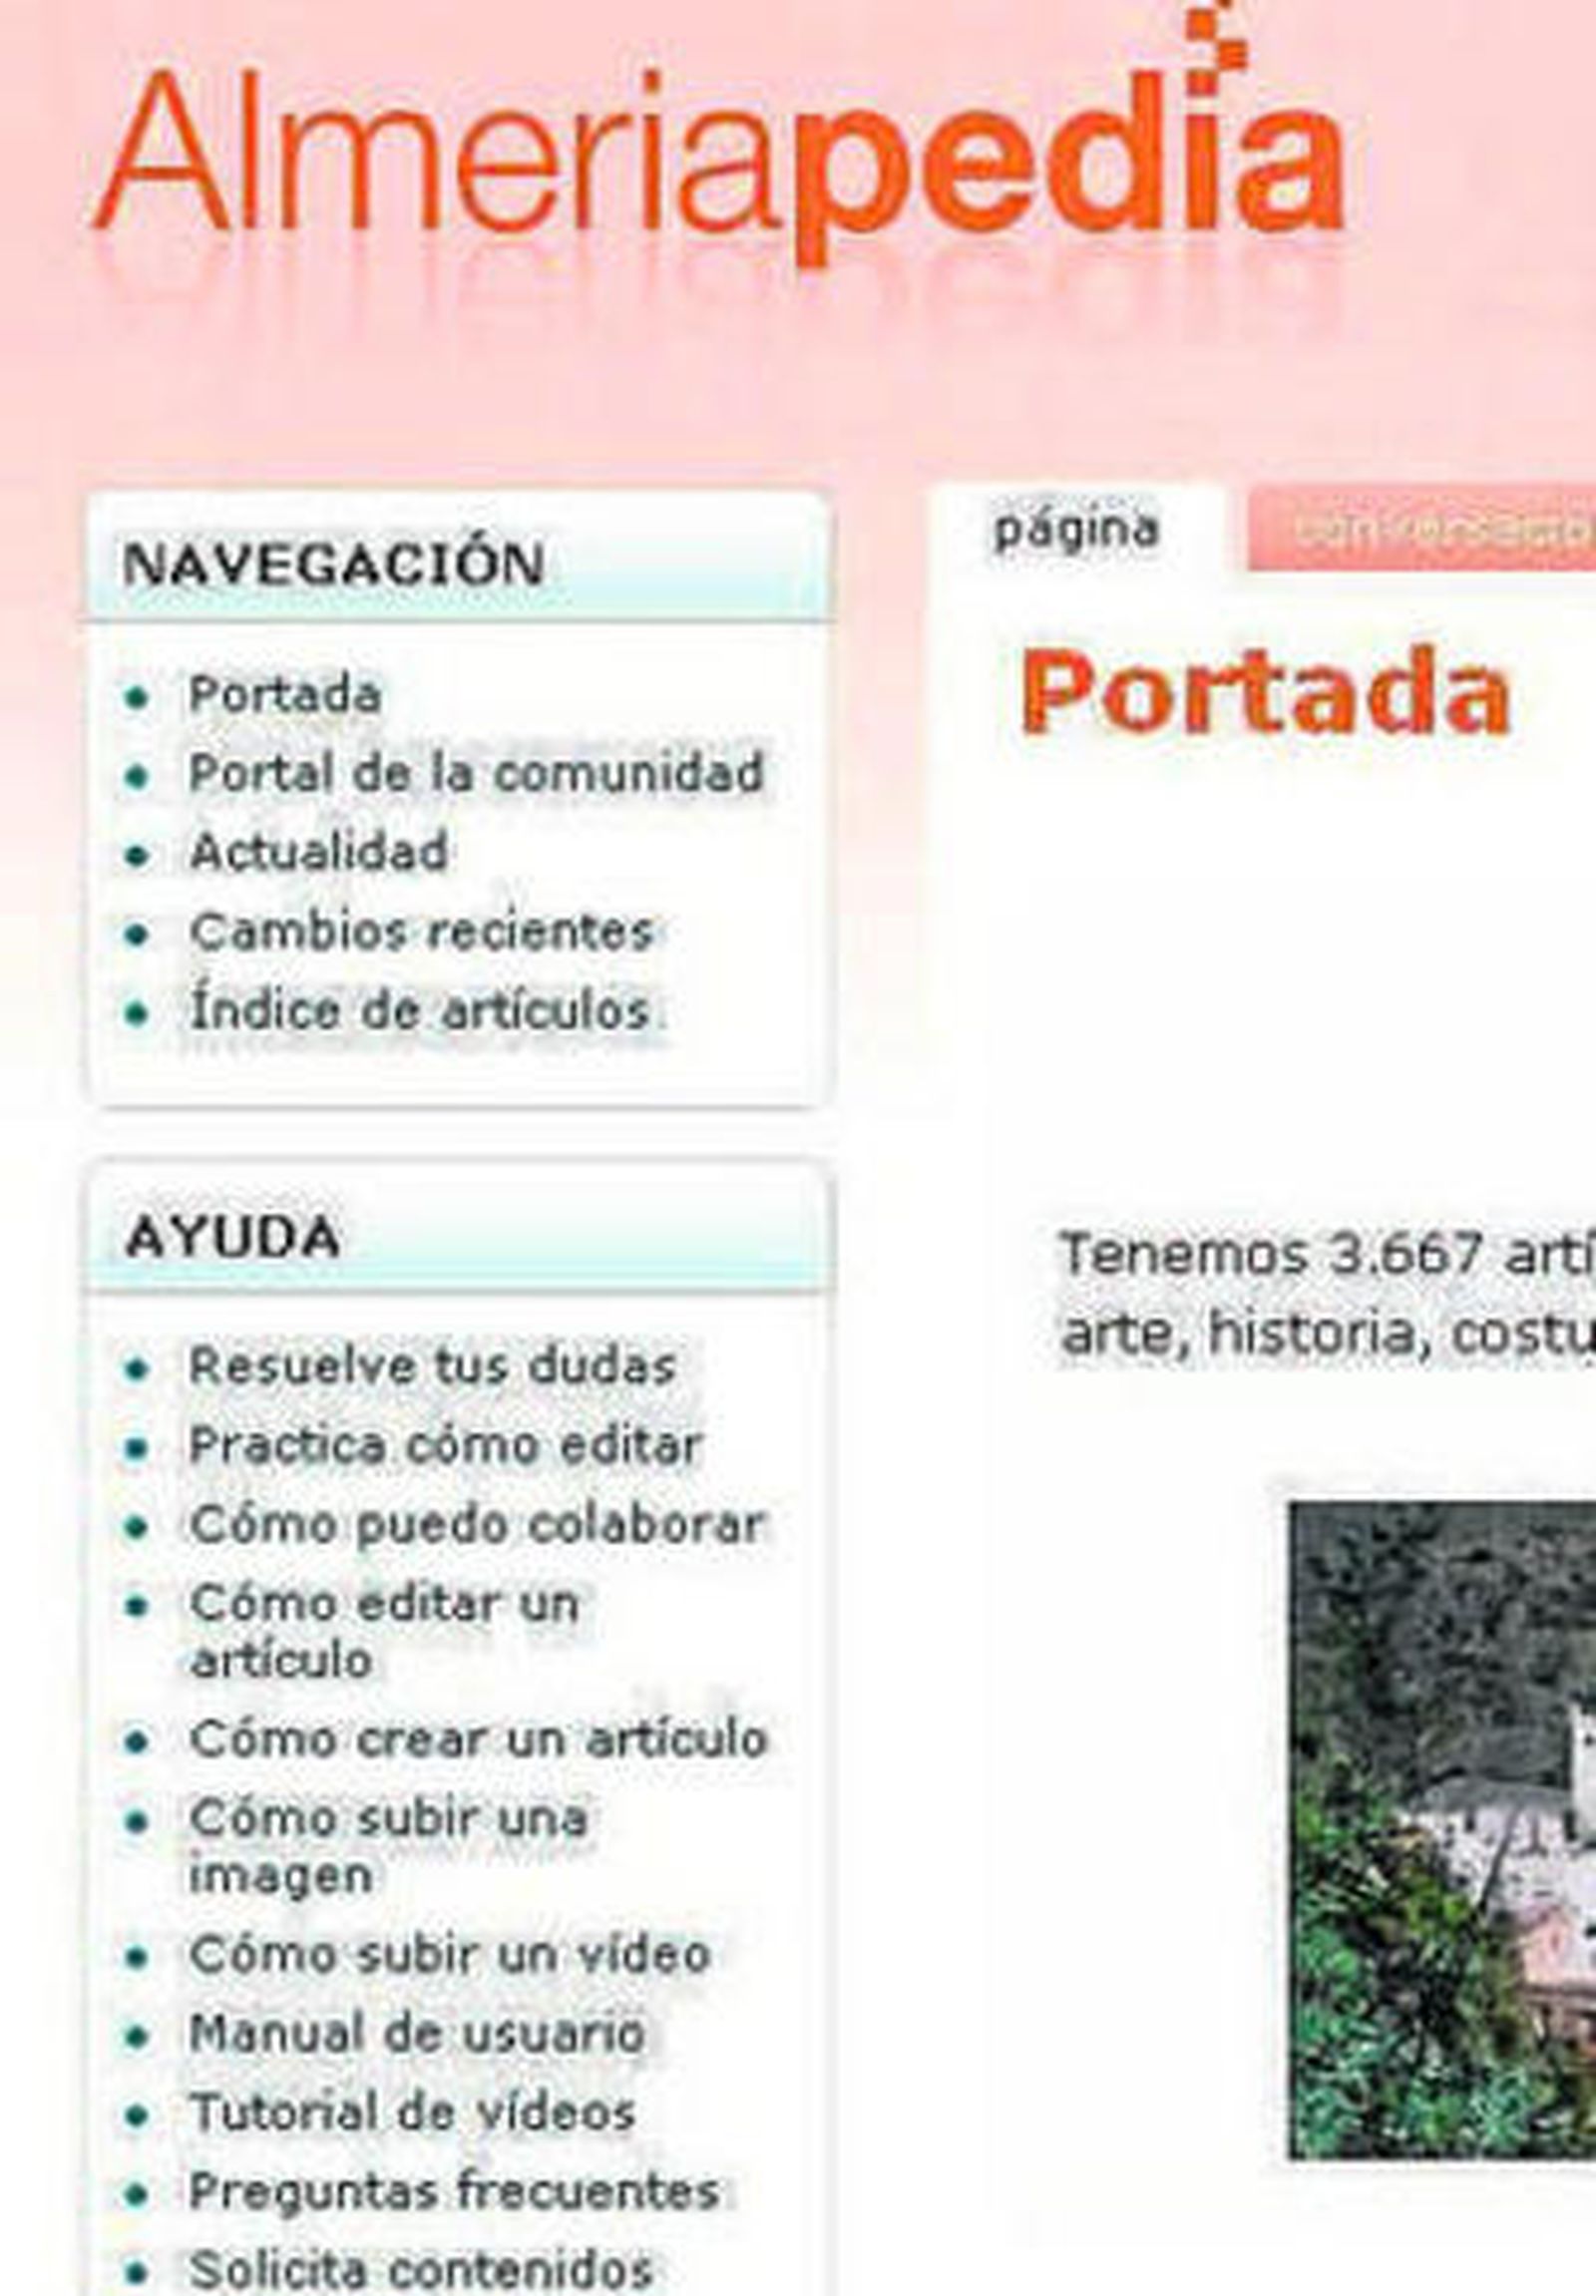The width and height of the screenshot is (1596, 2296).
Task: Open the Manual de usuario
Action: pyautogui.click(x=417, y=2032)
